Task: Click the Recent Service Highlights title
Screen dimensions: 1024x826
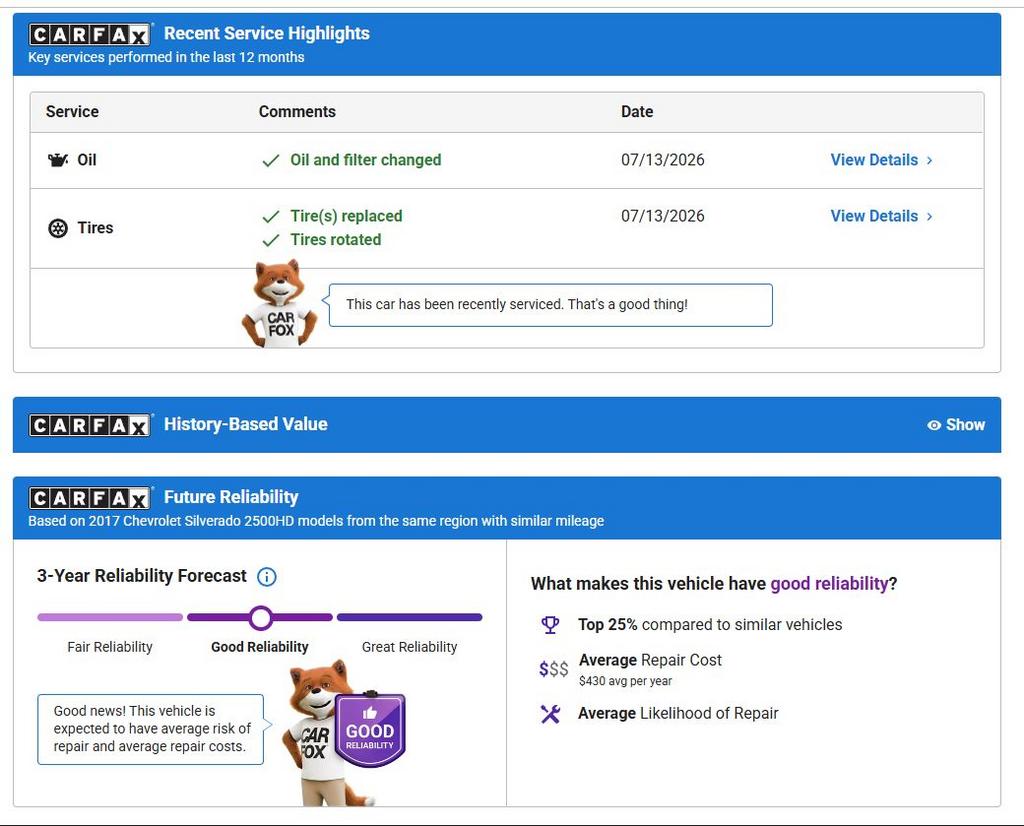Action: tap(266, 33)
